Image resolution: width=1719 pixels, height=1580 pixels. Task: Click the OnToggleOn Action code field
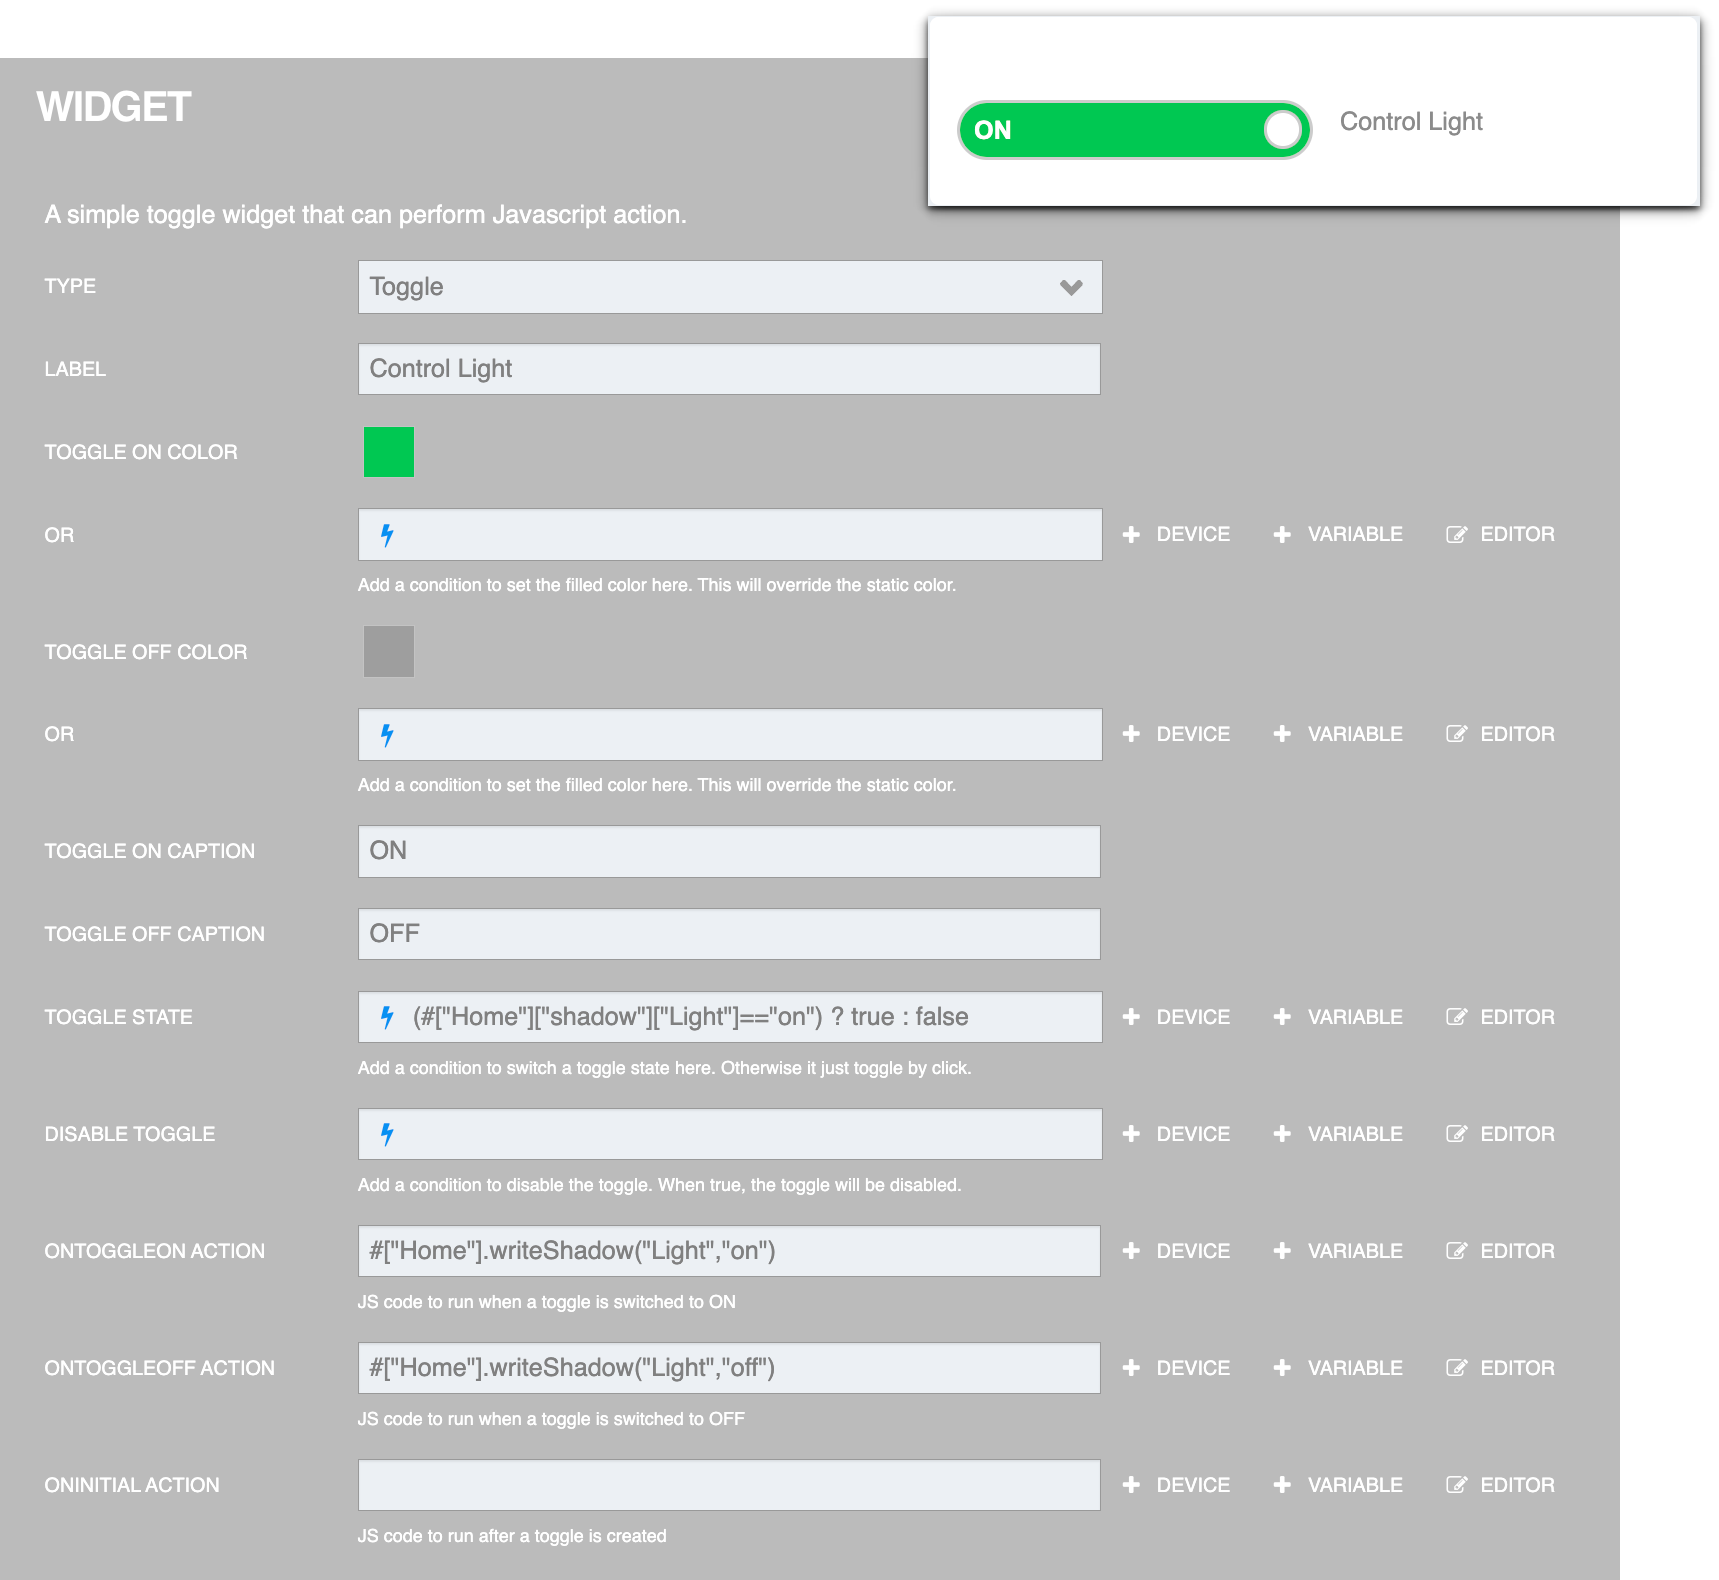[729, 1251]
